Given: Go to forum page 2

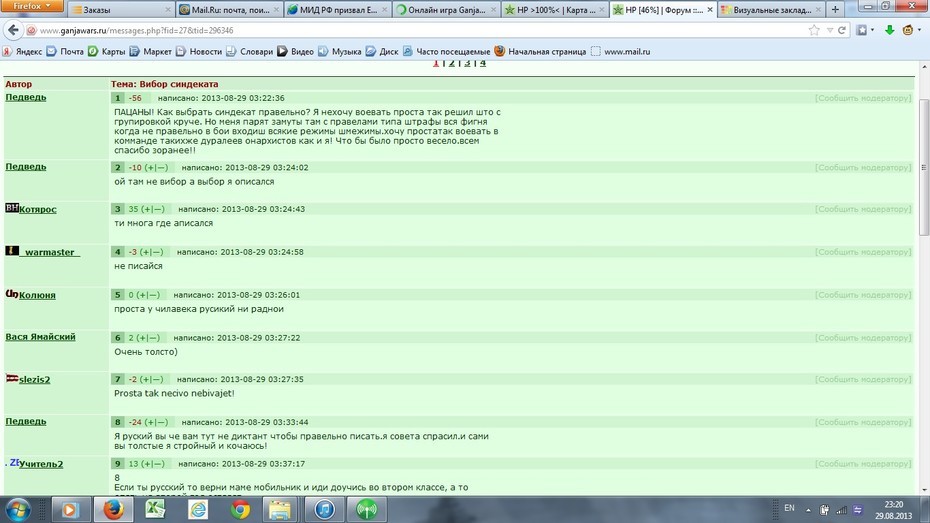Looking at the screenshot, I should click(x=452, y=63).
